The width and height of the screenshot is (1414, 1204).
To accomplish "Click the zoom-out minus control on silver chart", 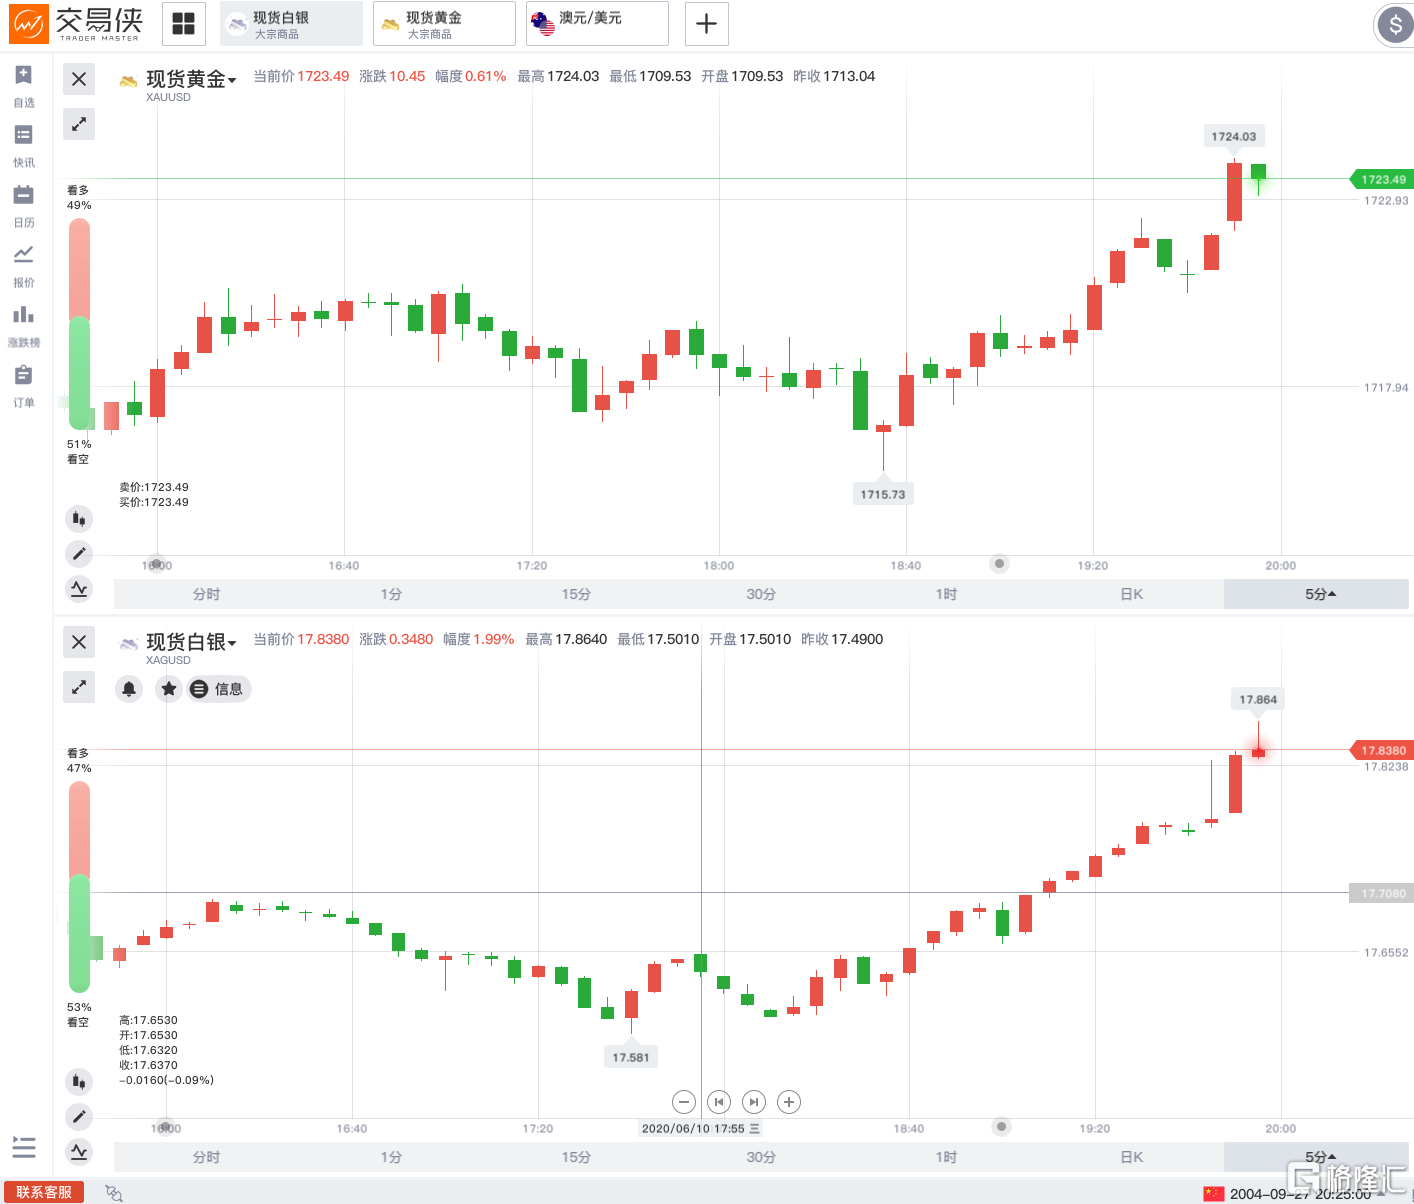I will tap(684, 1102).
